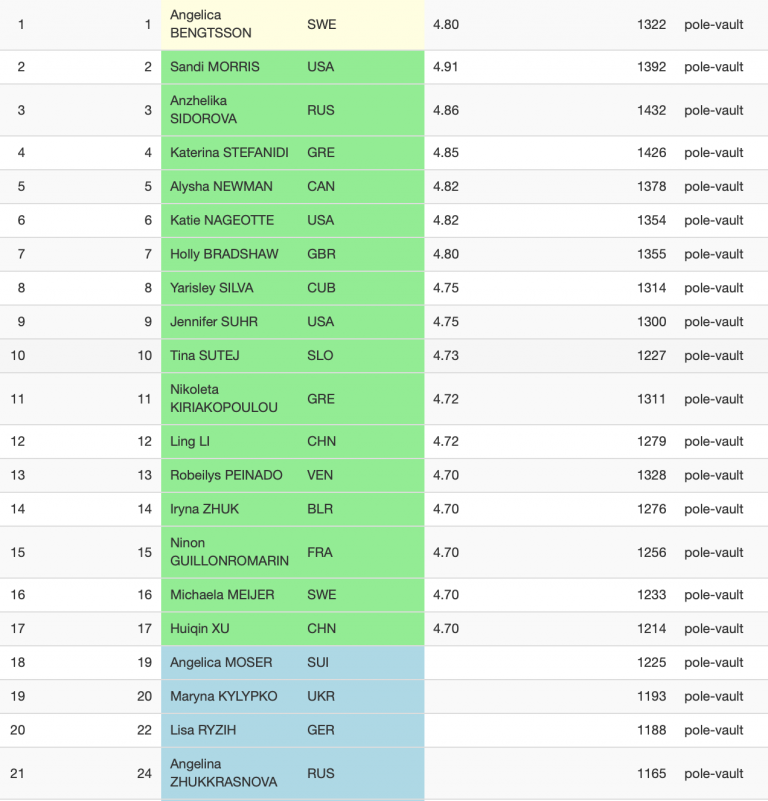This screenshot has height=801, width=768.
Task: Open Nikoleta KIRIAKOPOULOU entry
Action: [224, 398]
